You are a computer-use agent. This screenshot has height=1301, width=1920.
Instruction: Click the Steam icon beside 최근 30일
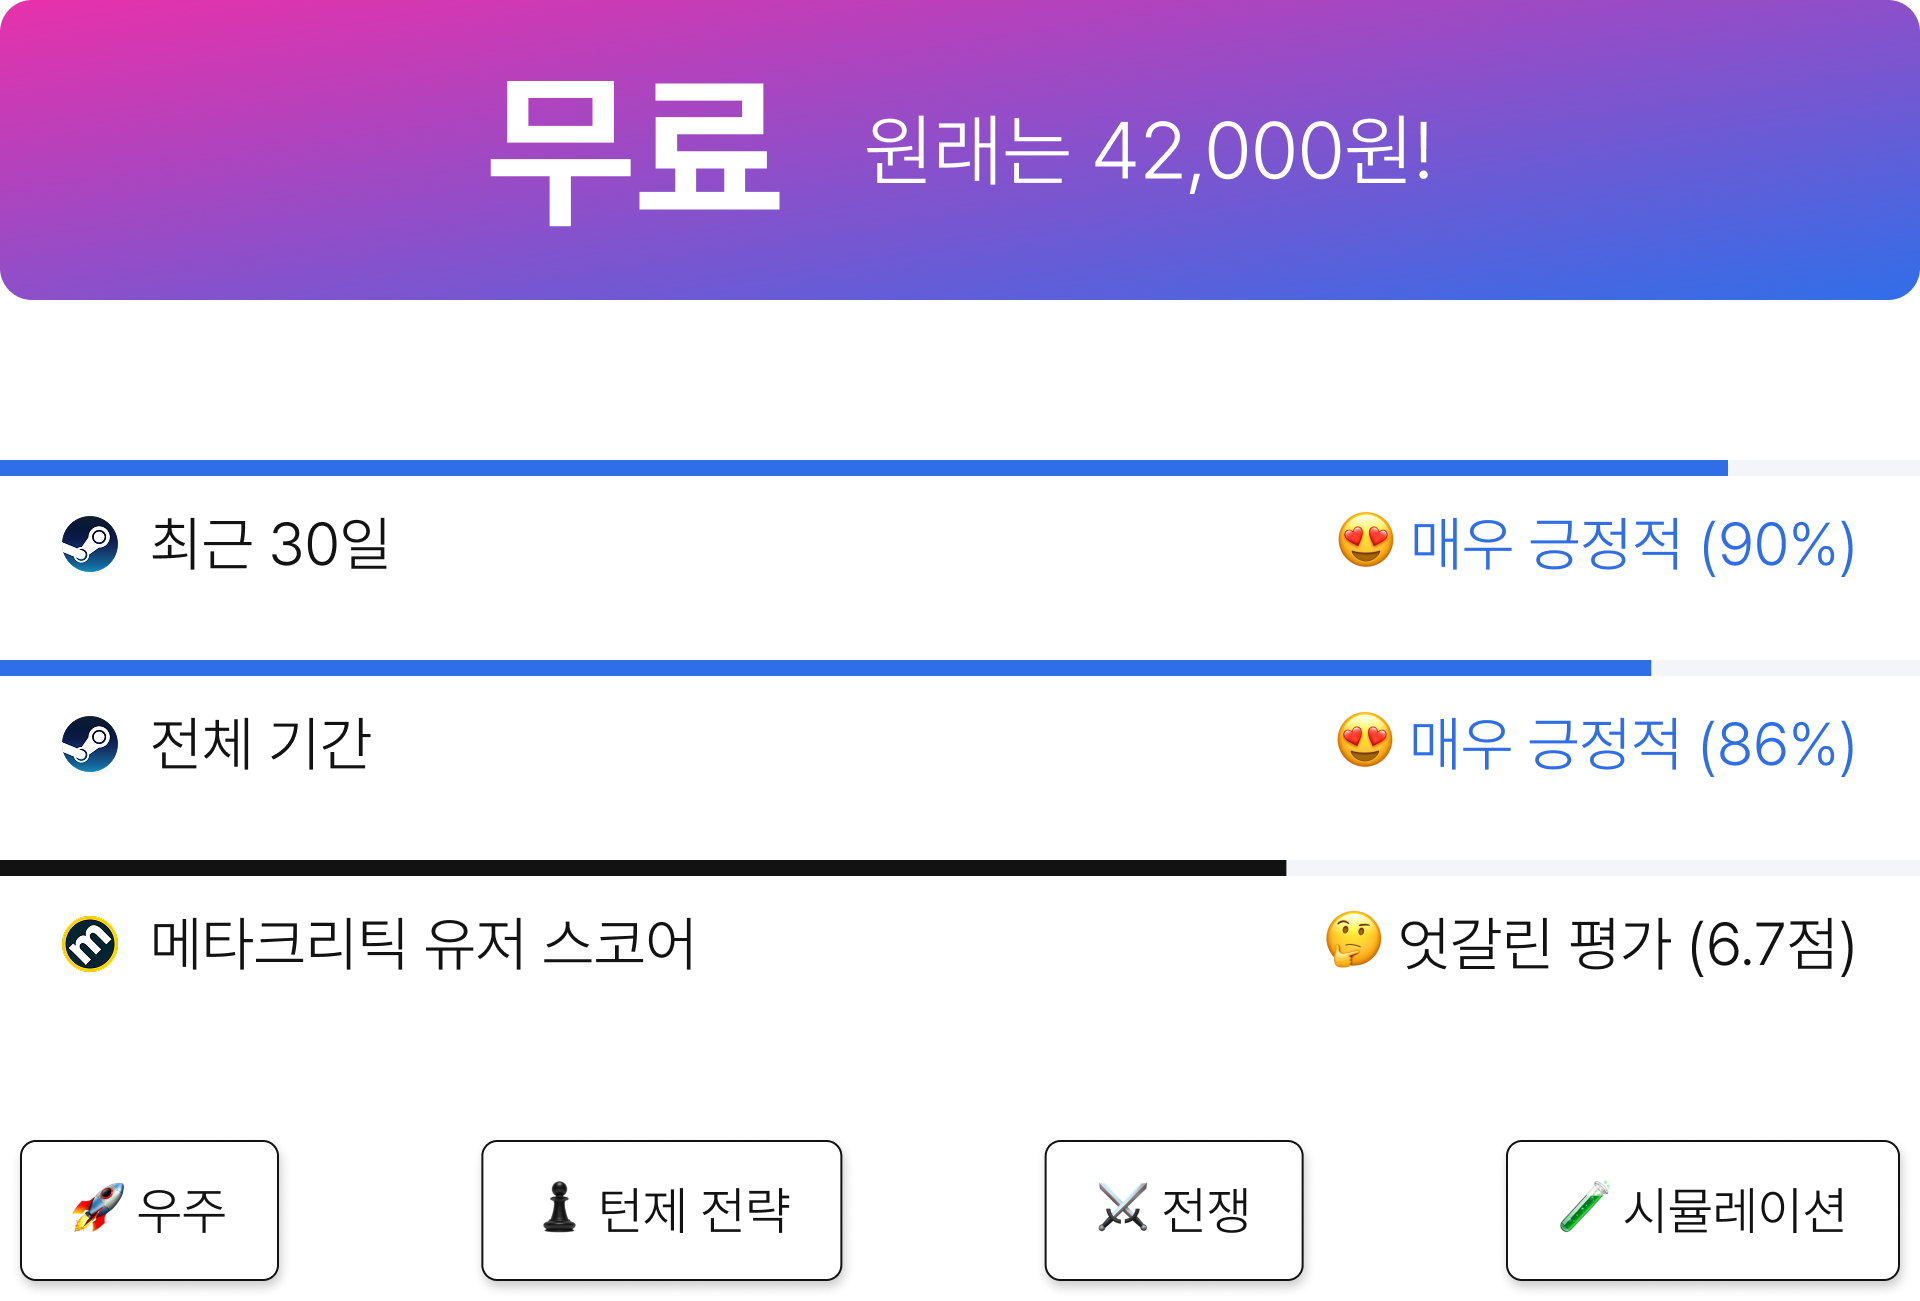tap(90, 544)
